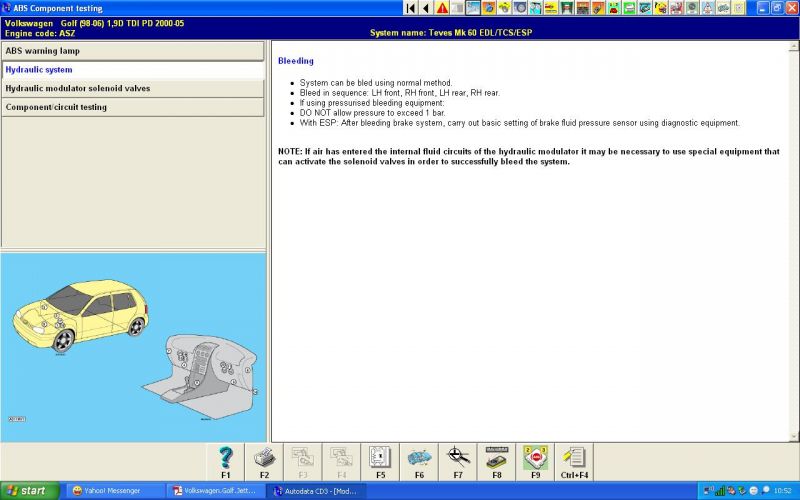Open the ABS warning lamp section

tap(133, 51)
